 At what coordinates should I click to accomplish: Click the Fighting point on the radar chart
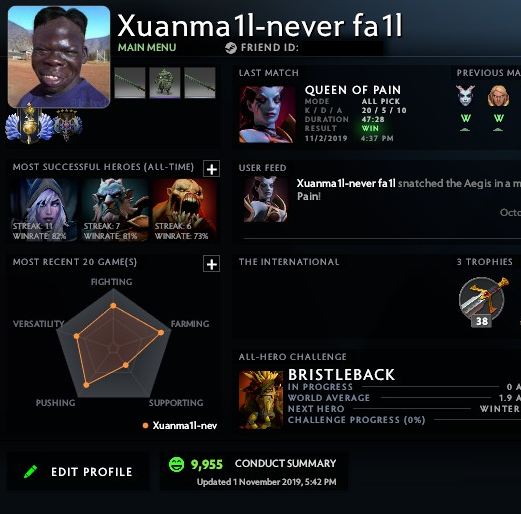pos(113,305)
